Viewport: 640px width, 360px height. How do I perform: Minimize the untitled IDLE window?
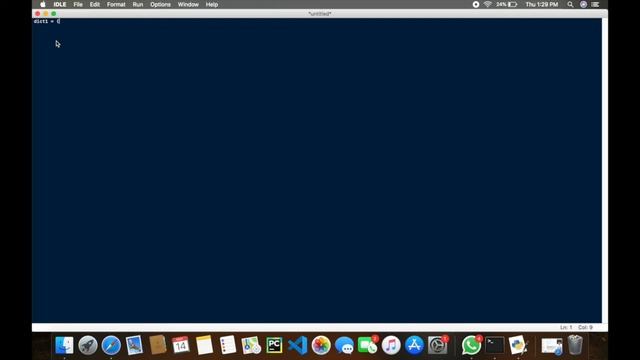coord(46,13)
